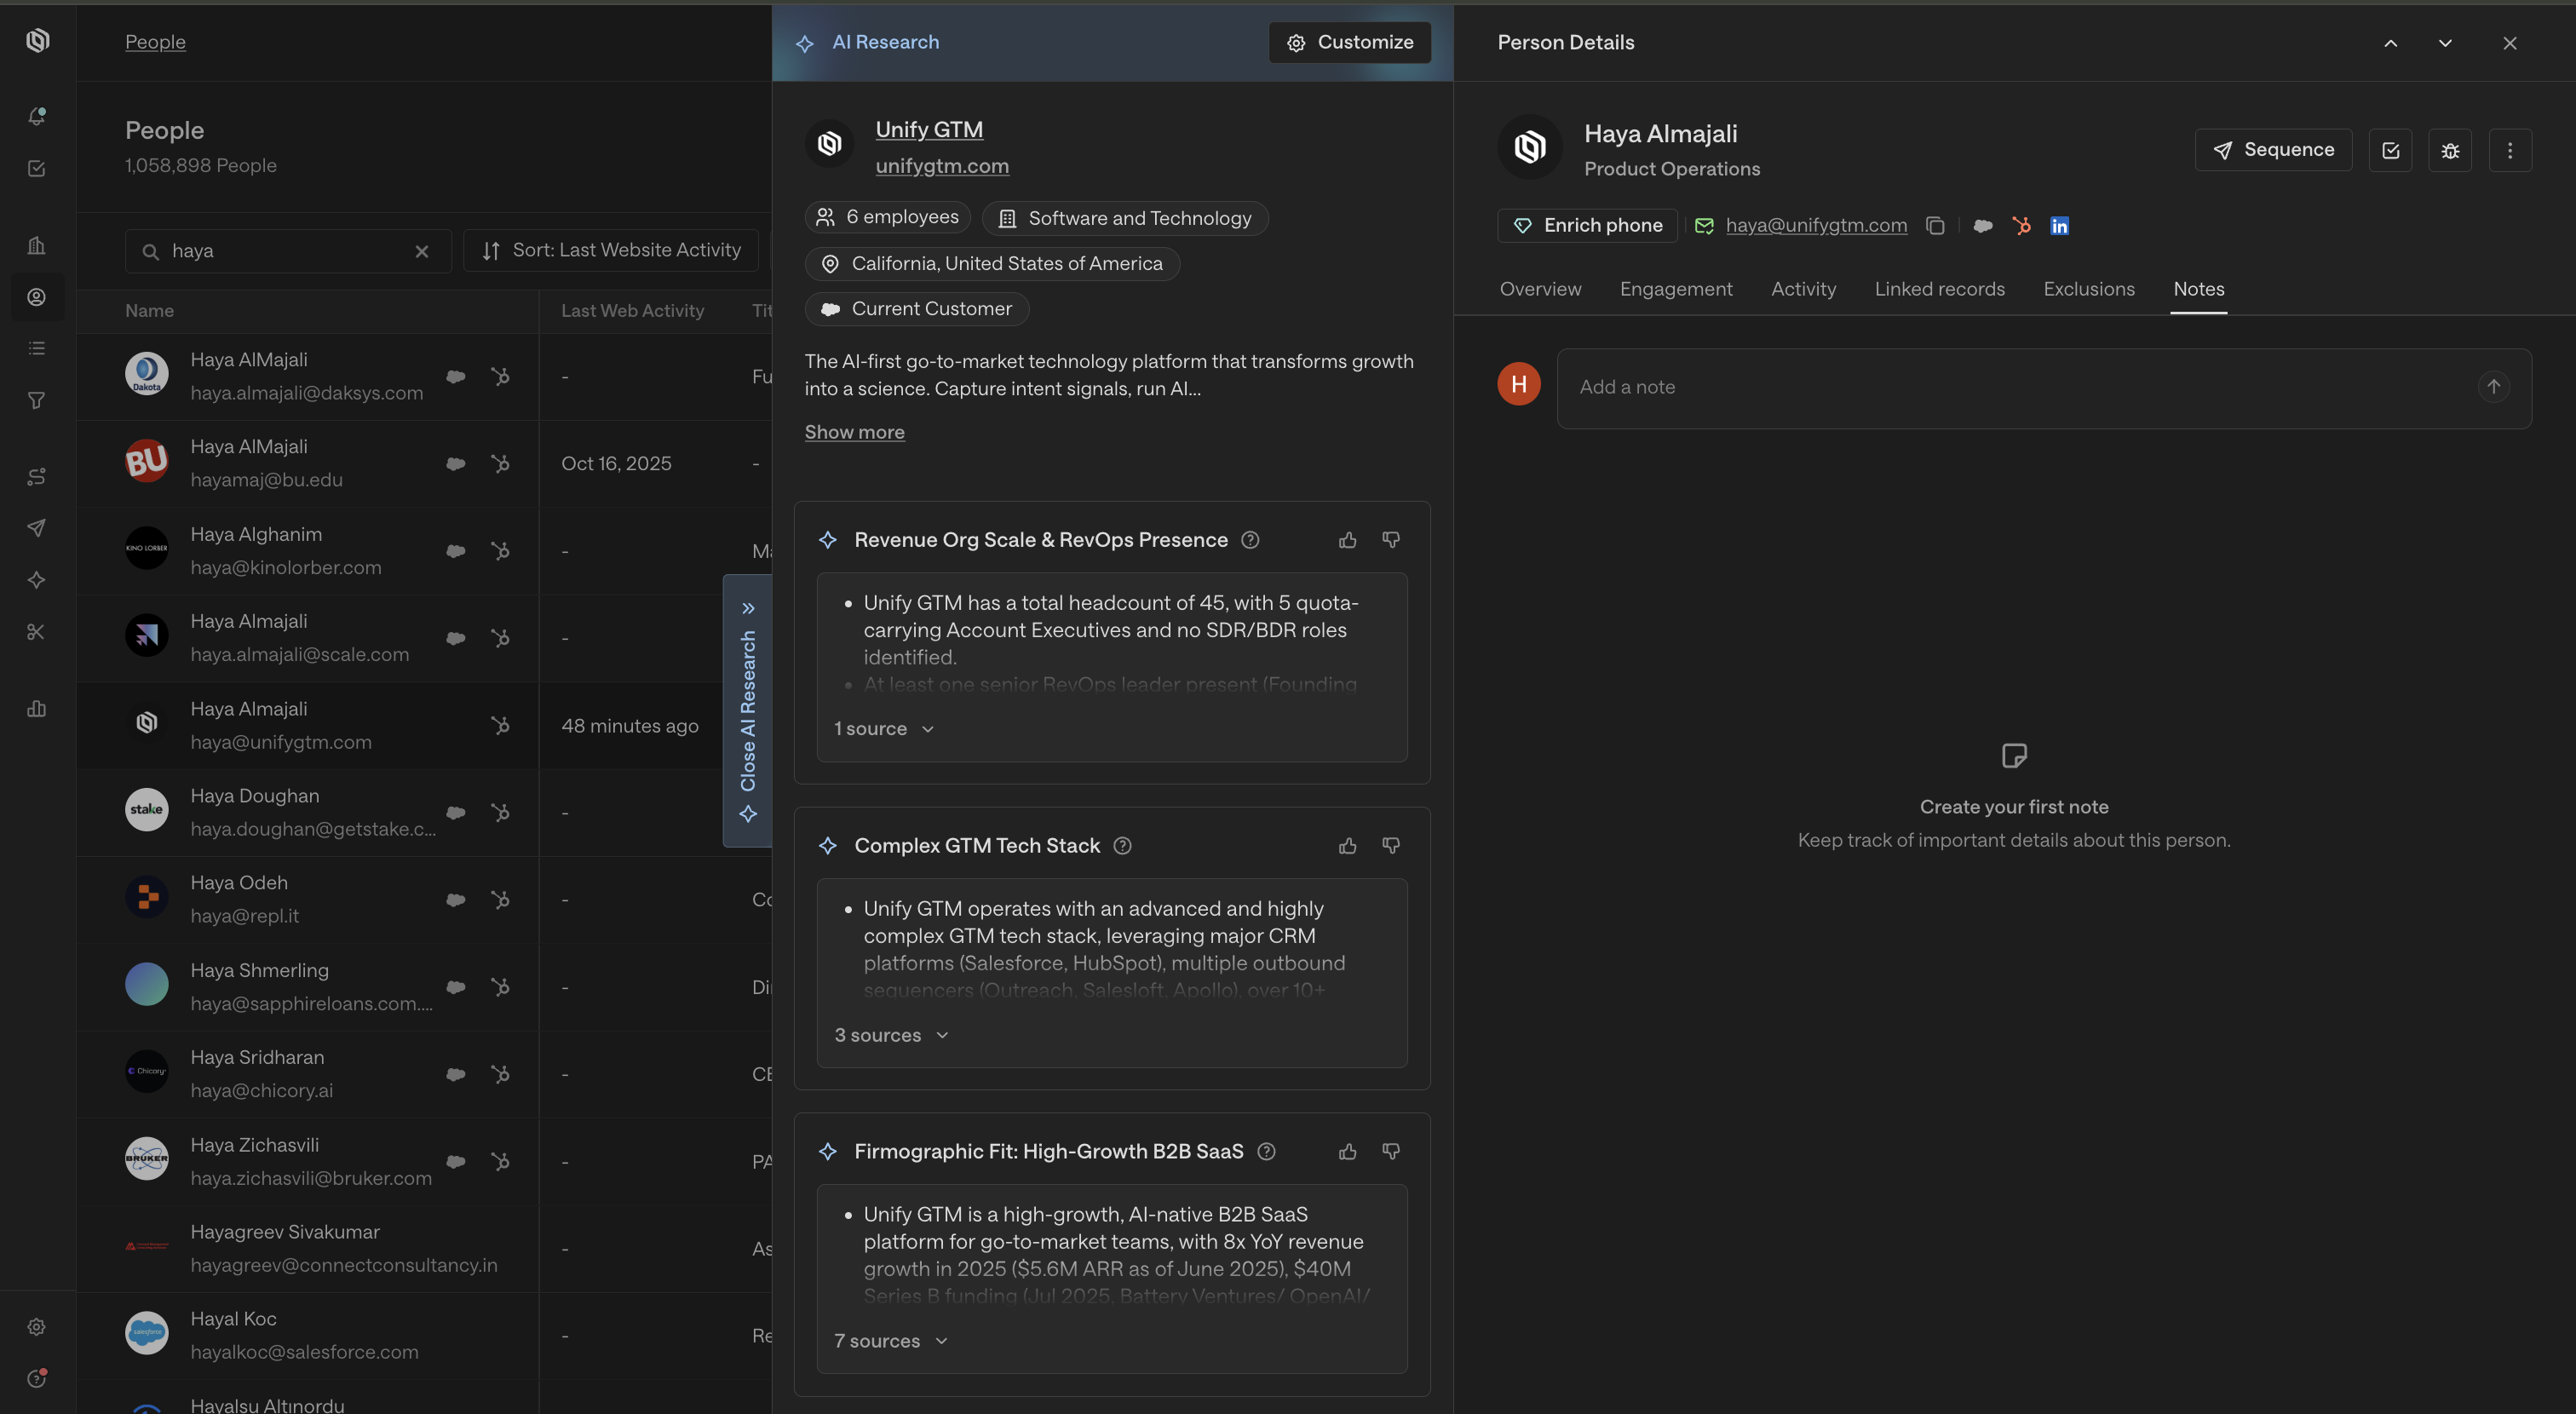
Task: Open the scissors icon in sidebar
Action: 37,632
